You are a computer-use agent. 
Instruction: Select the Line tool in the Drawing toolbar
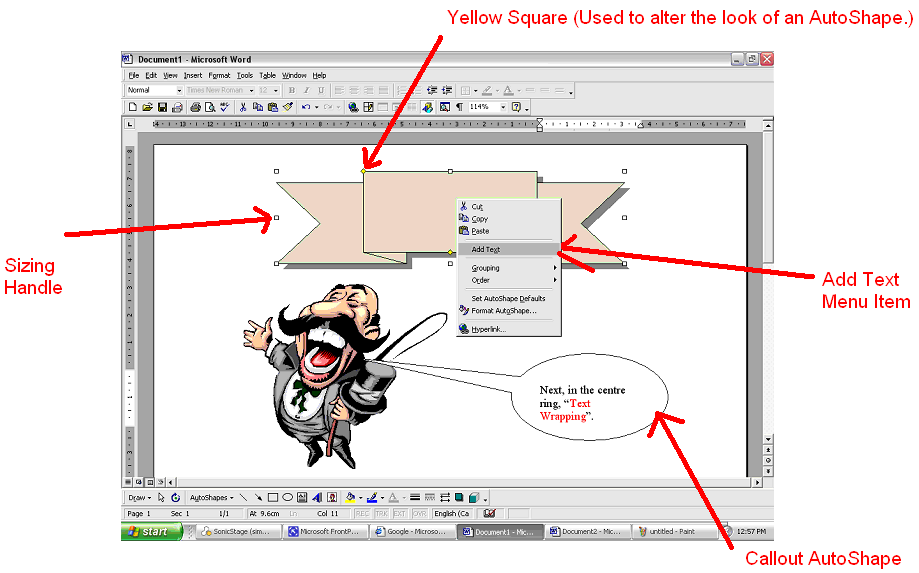(x=243, y=497)
